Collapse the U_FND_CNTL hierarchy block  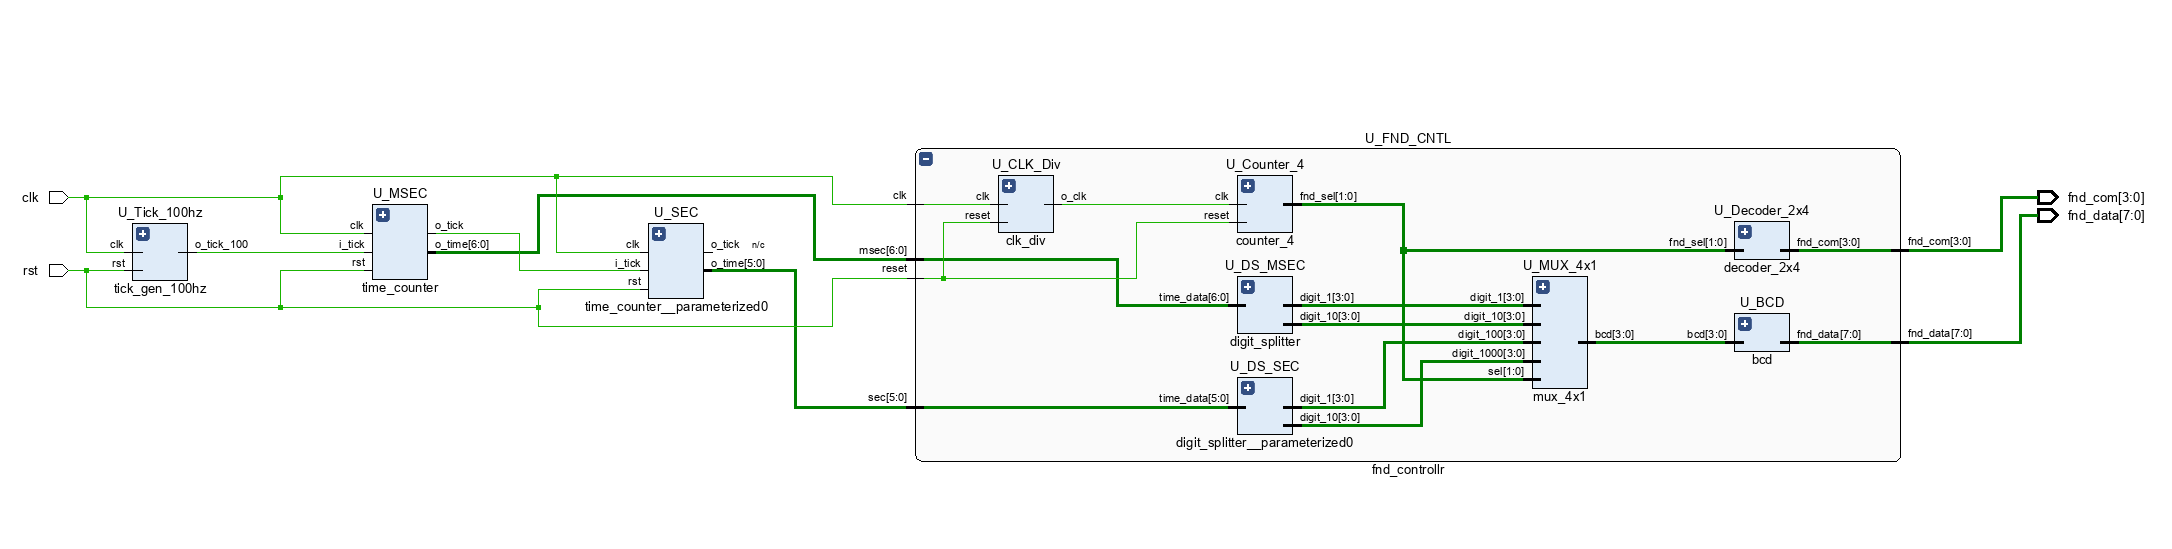coord(926,158)
